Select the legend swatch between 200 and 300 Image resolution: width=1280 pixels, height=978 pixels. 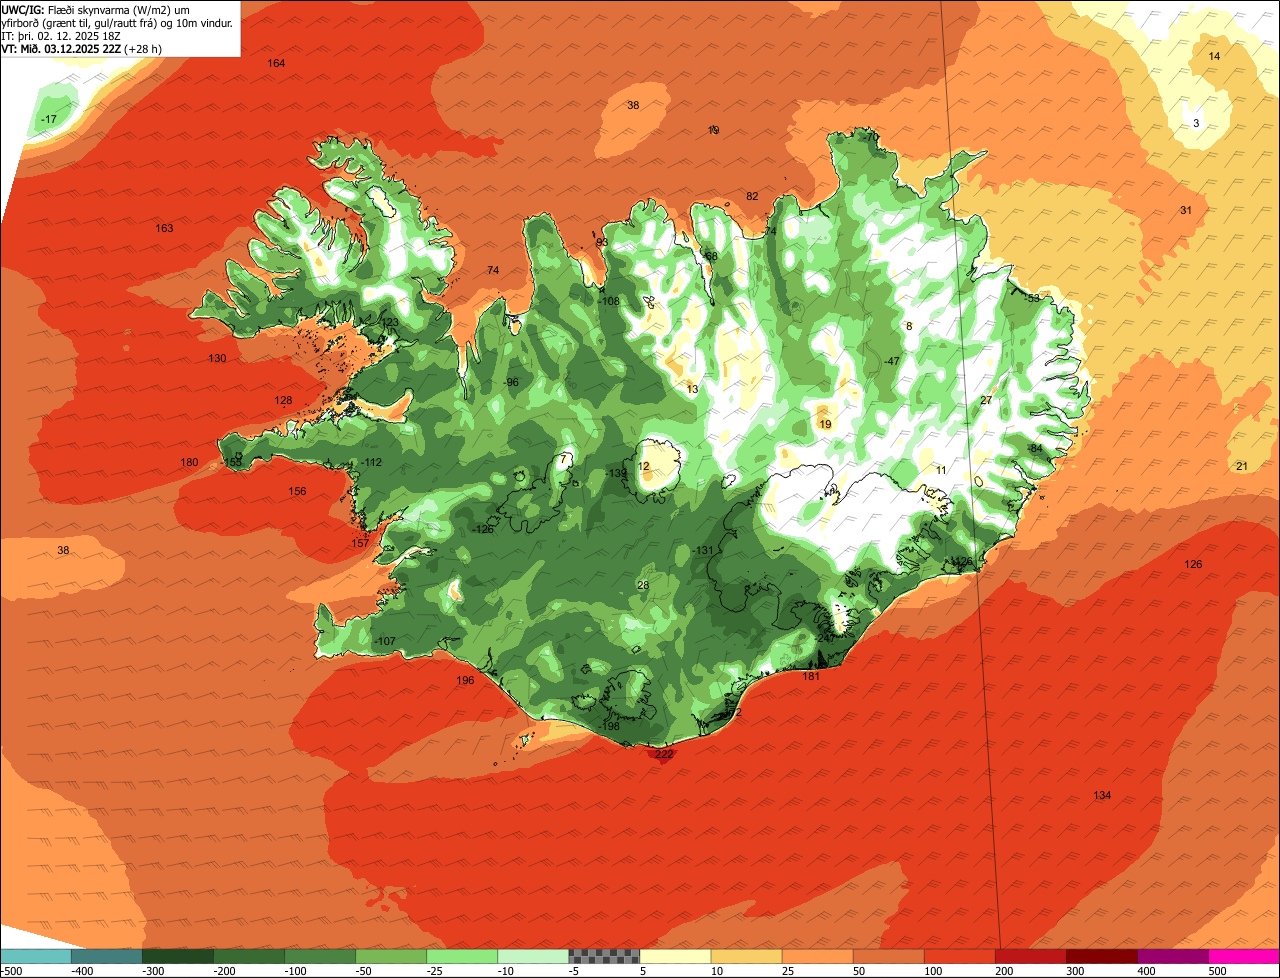[1030, 957]
